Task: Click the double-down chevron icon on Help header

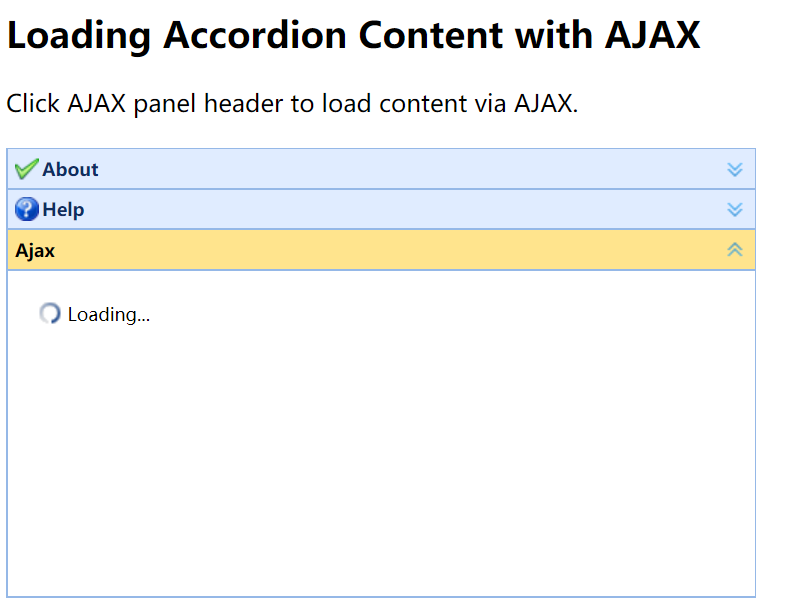Action: (x=735, y=209)
